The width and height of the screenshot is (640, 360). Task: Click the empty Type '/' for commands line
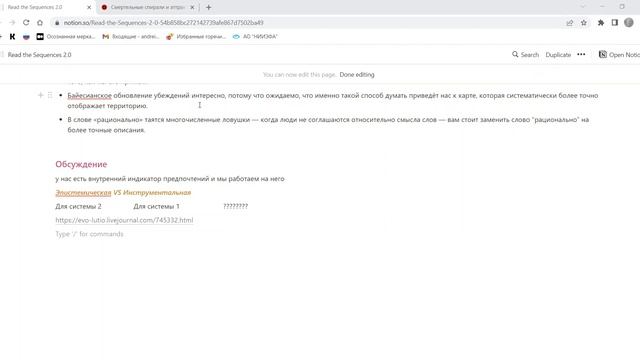pos(89,234)
